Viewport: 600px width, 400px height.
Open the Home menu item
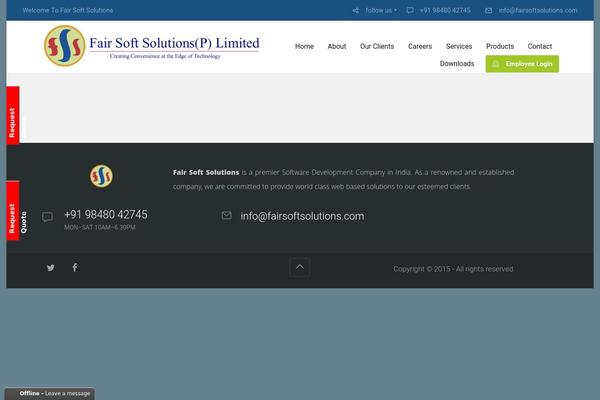(x=304, y=46)
